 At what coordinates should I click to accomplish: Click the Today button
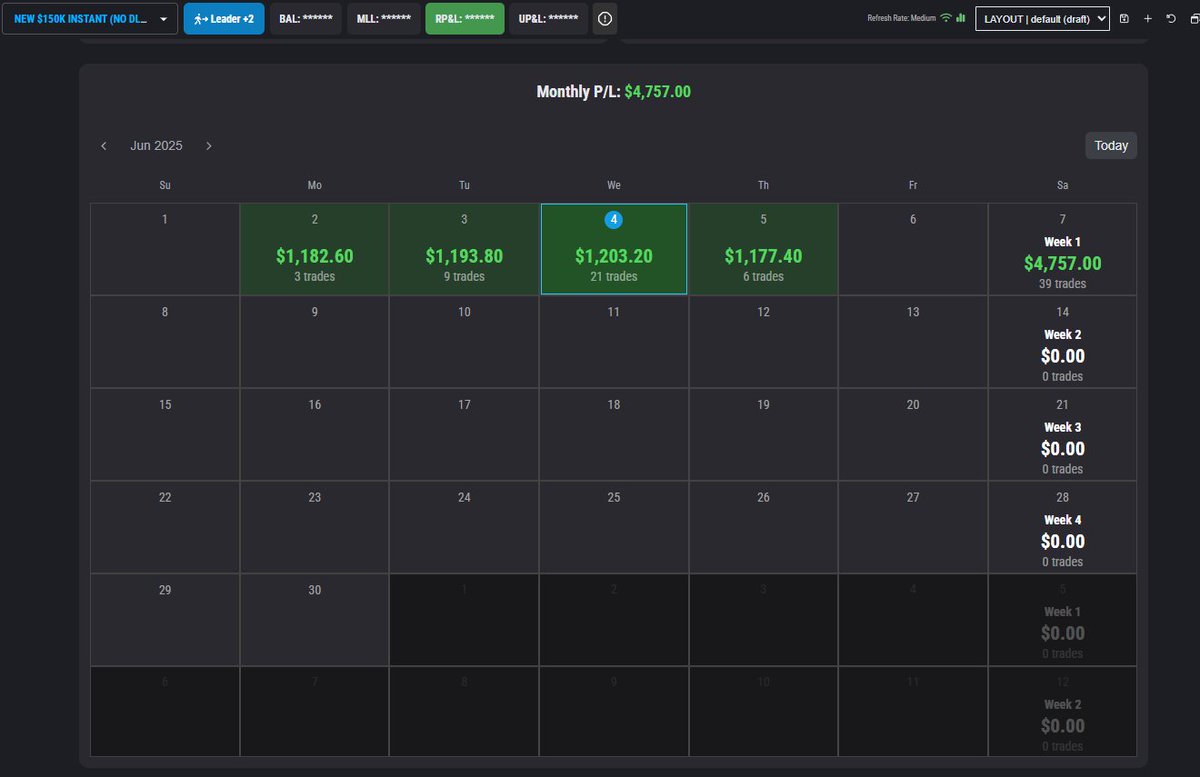(x=1110, y=145)
